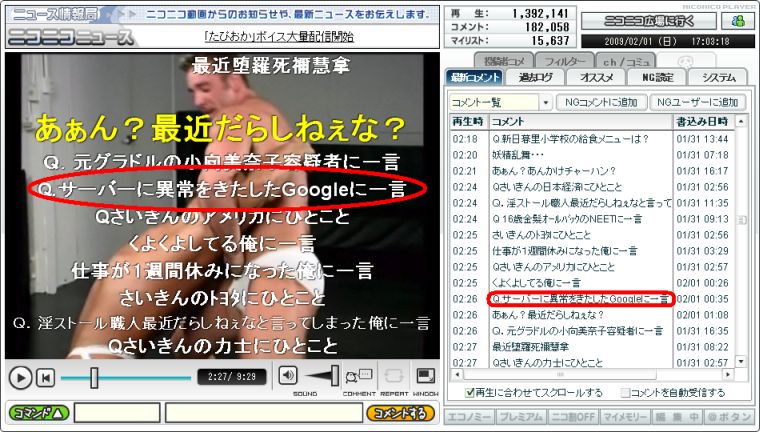Click the Nico Nico News logo

[71, 37]
